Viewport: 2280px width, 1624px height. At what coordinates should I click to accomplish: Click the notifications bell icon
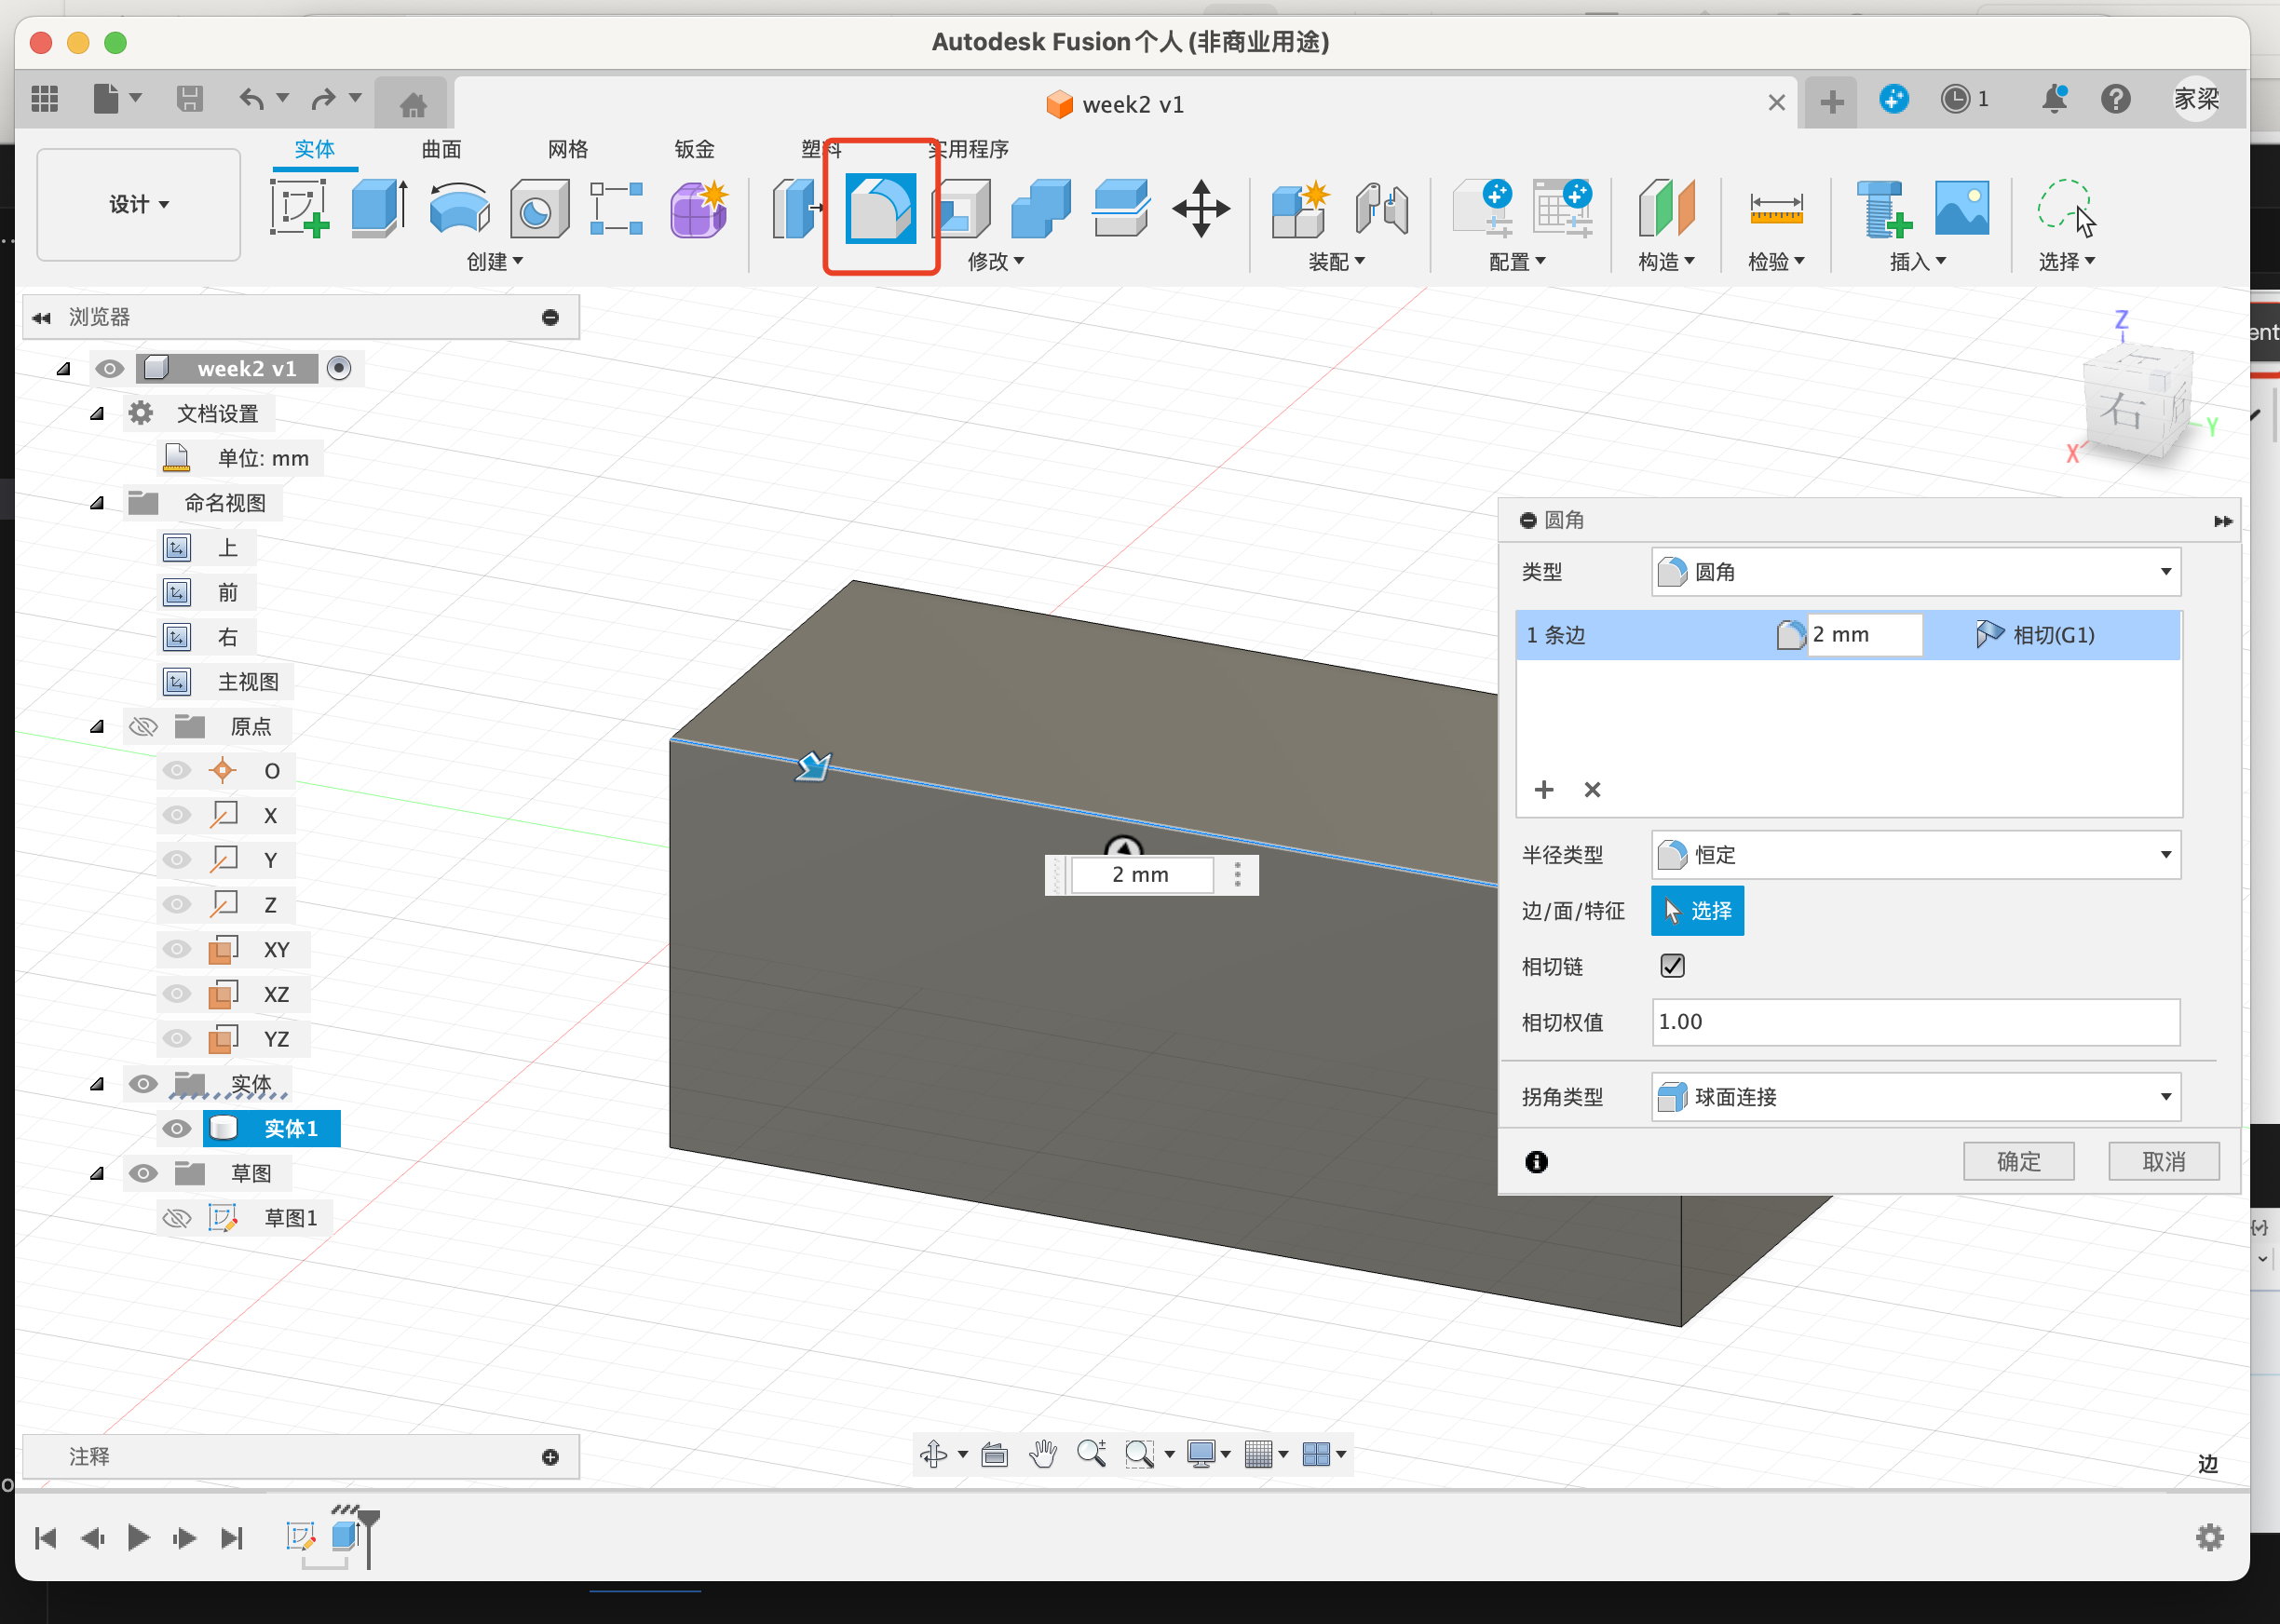tap(2055, 99)
